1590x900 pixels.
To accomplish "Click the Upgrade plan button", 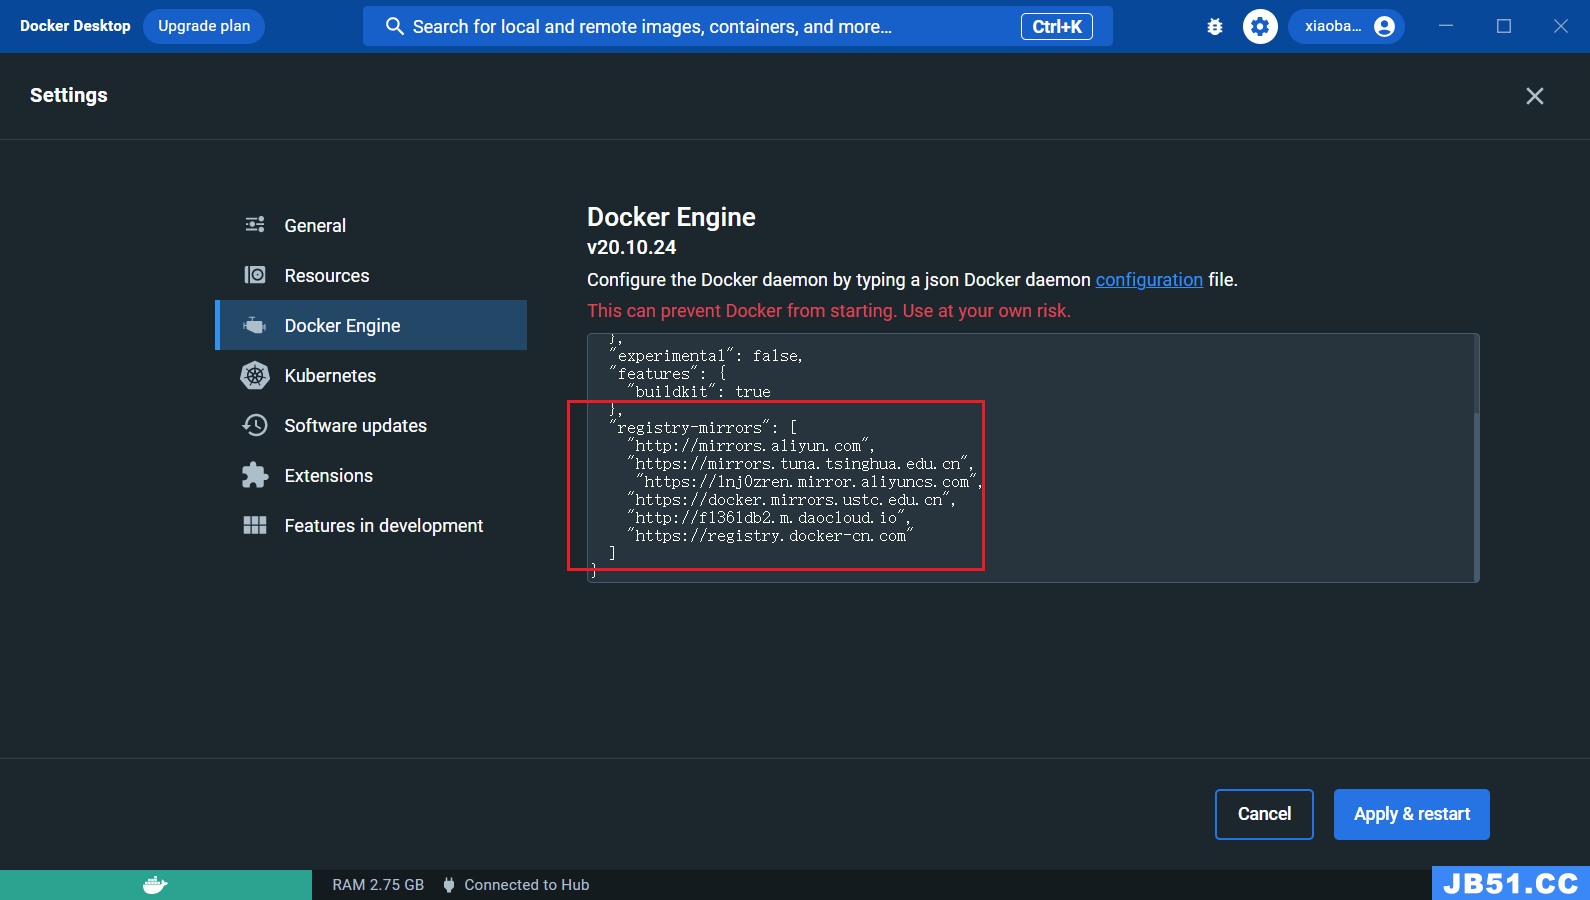I will 204,26.
